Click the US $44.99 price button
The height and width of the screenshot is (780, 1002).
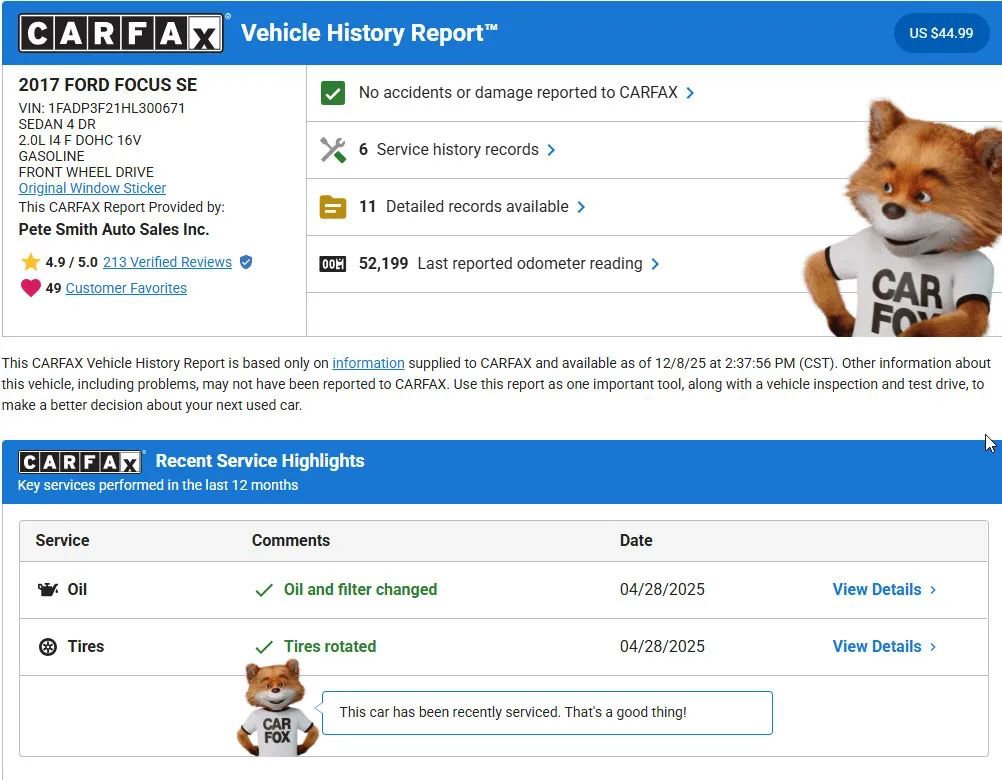coord(941,32)
